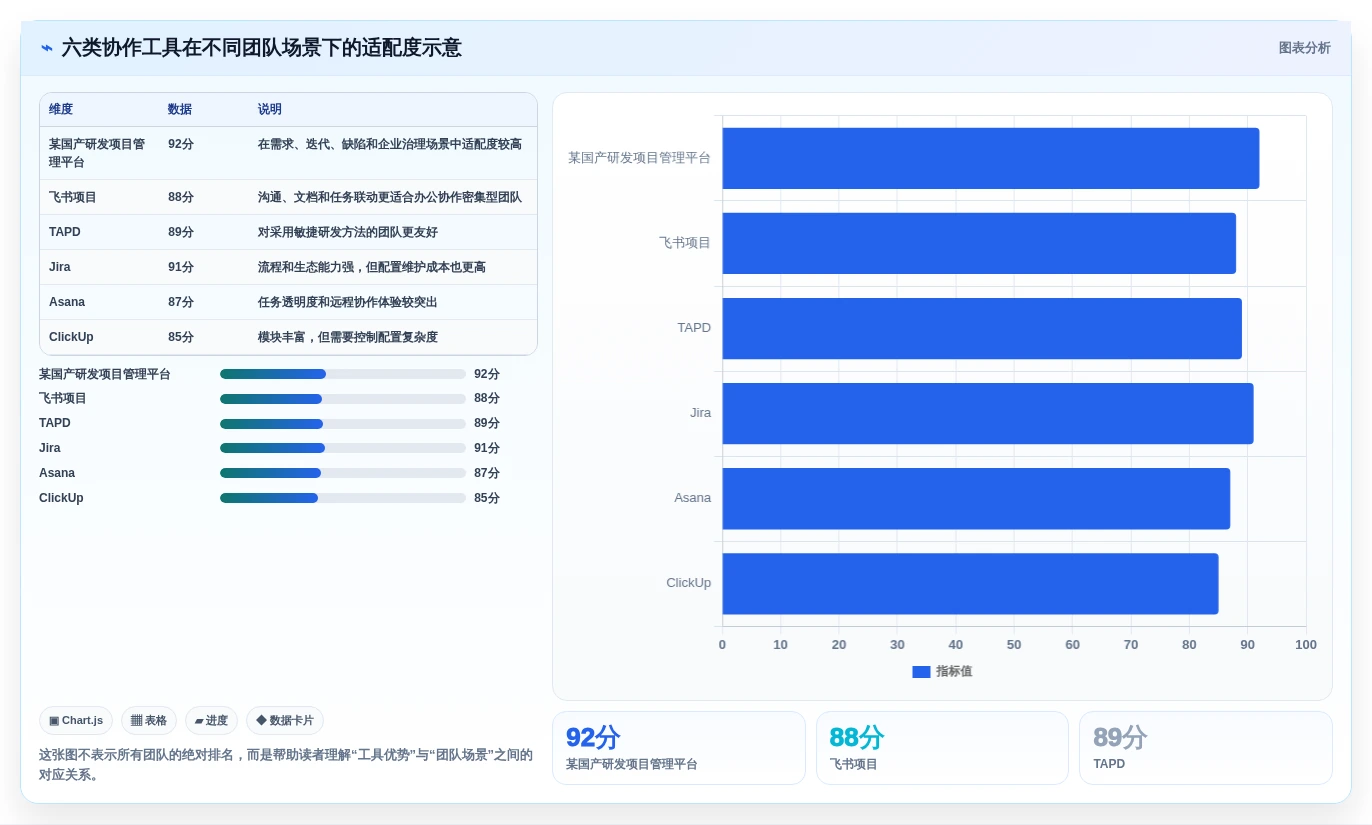Select the 进度 tag chip
This screenshot has height=825, width=1372.
pyautogui.click(x=211, y=720)
